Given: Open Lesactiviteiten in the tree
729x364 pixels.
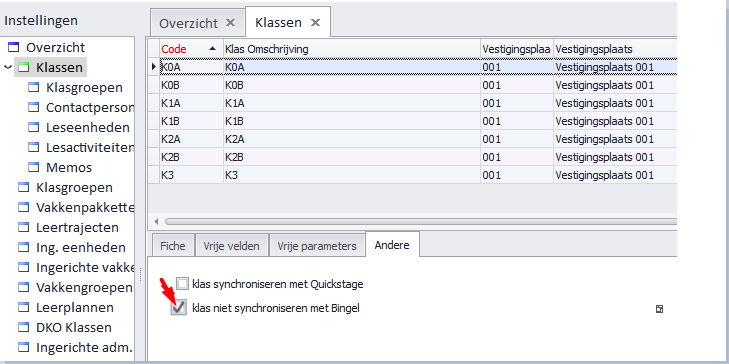Looking at the screenshot, I should 90,147.
